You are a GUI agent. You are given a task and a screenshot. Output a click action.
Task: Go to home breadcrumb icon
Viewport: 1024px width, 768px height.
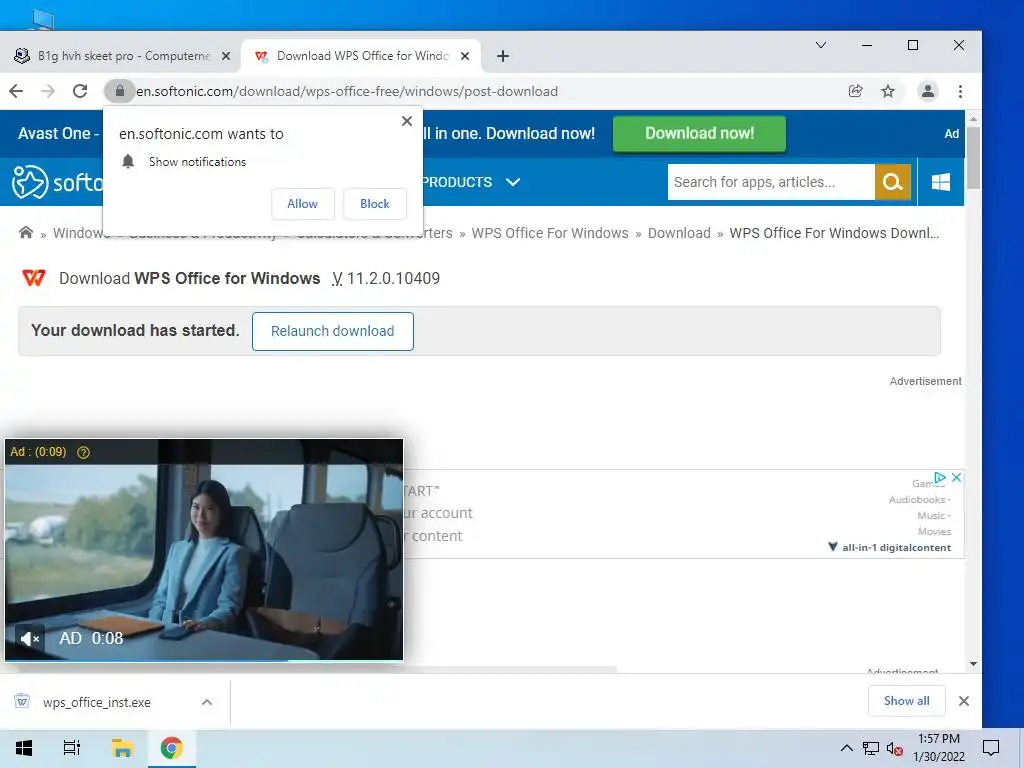pyautogui.click(x=26, y=232)
